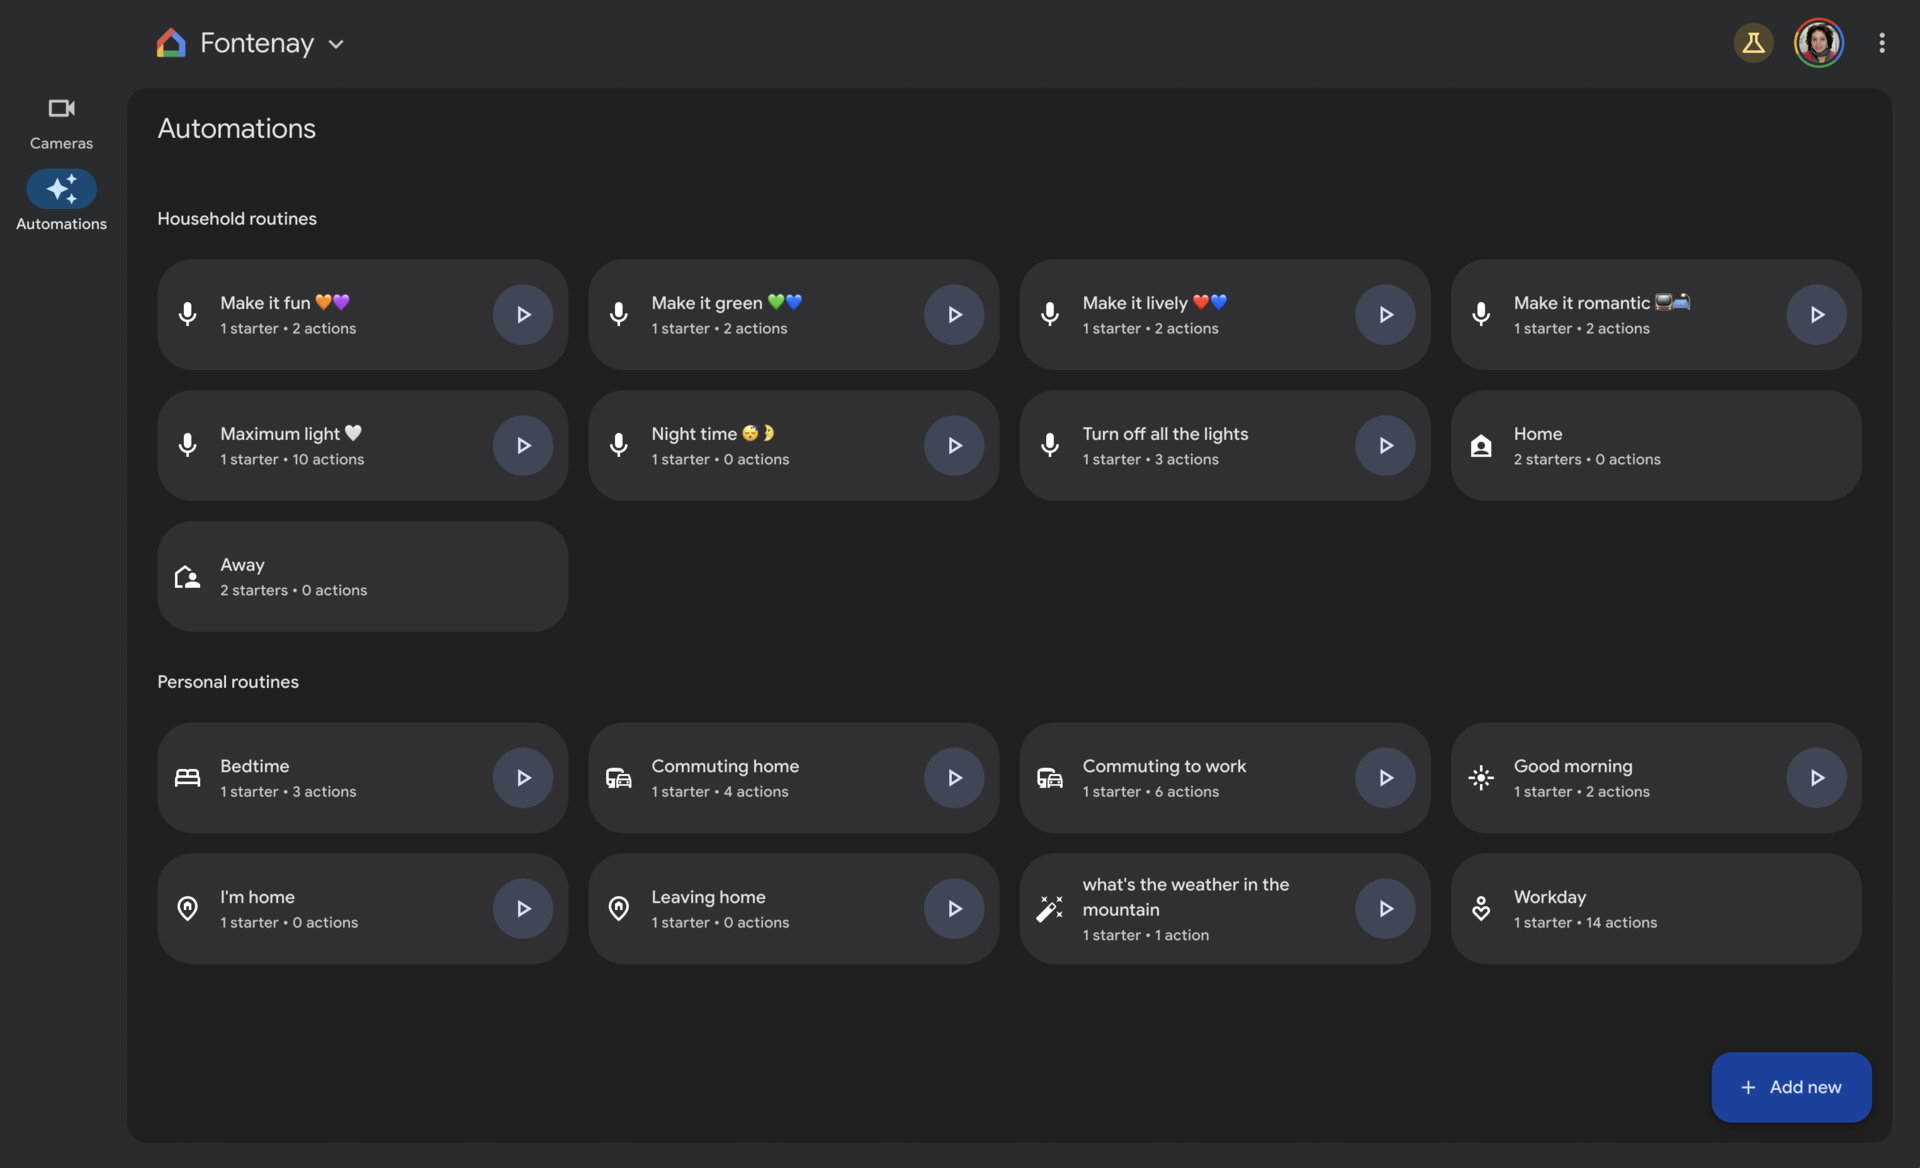Click the weather routine magic wand icon
The height and width of the screenshot is (1168, 1920).
(1049, 909)
